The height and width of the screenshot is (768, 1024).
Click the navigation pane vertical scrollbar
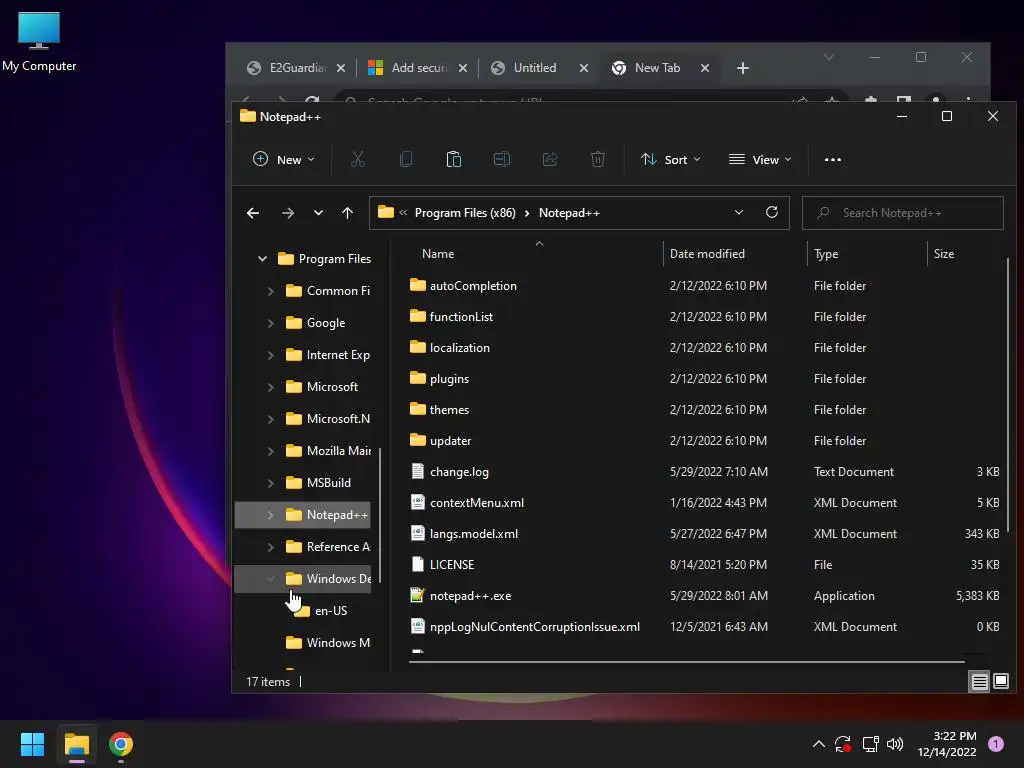click(379, 515)
